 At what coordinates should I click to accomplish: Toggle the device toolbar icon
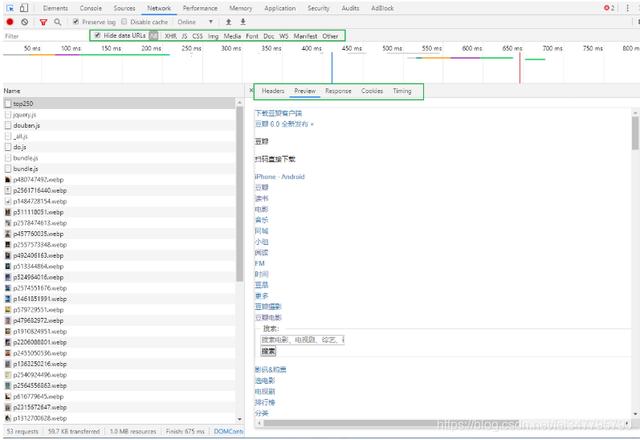pos(25,7)
